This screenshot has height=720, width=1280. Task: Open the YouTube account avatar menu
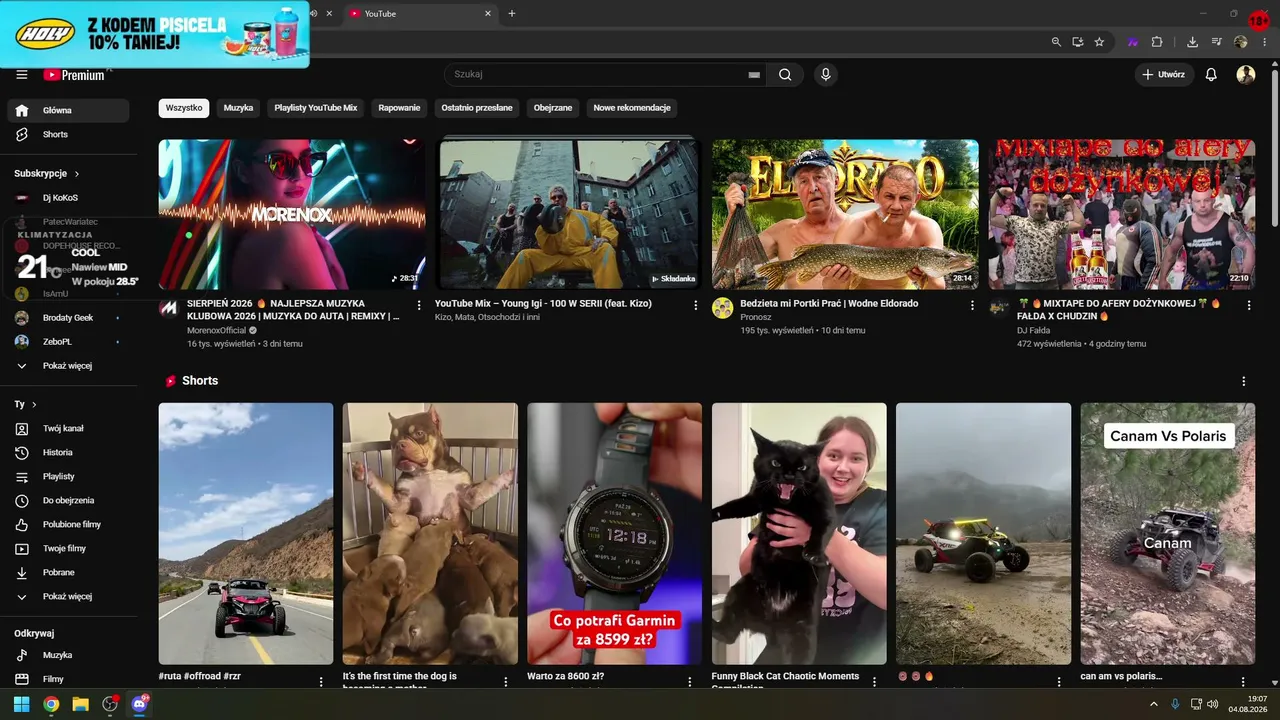[x=1246, y=75]
